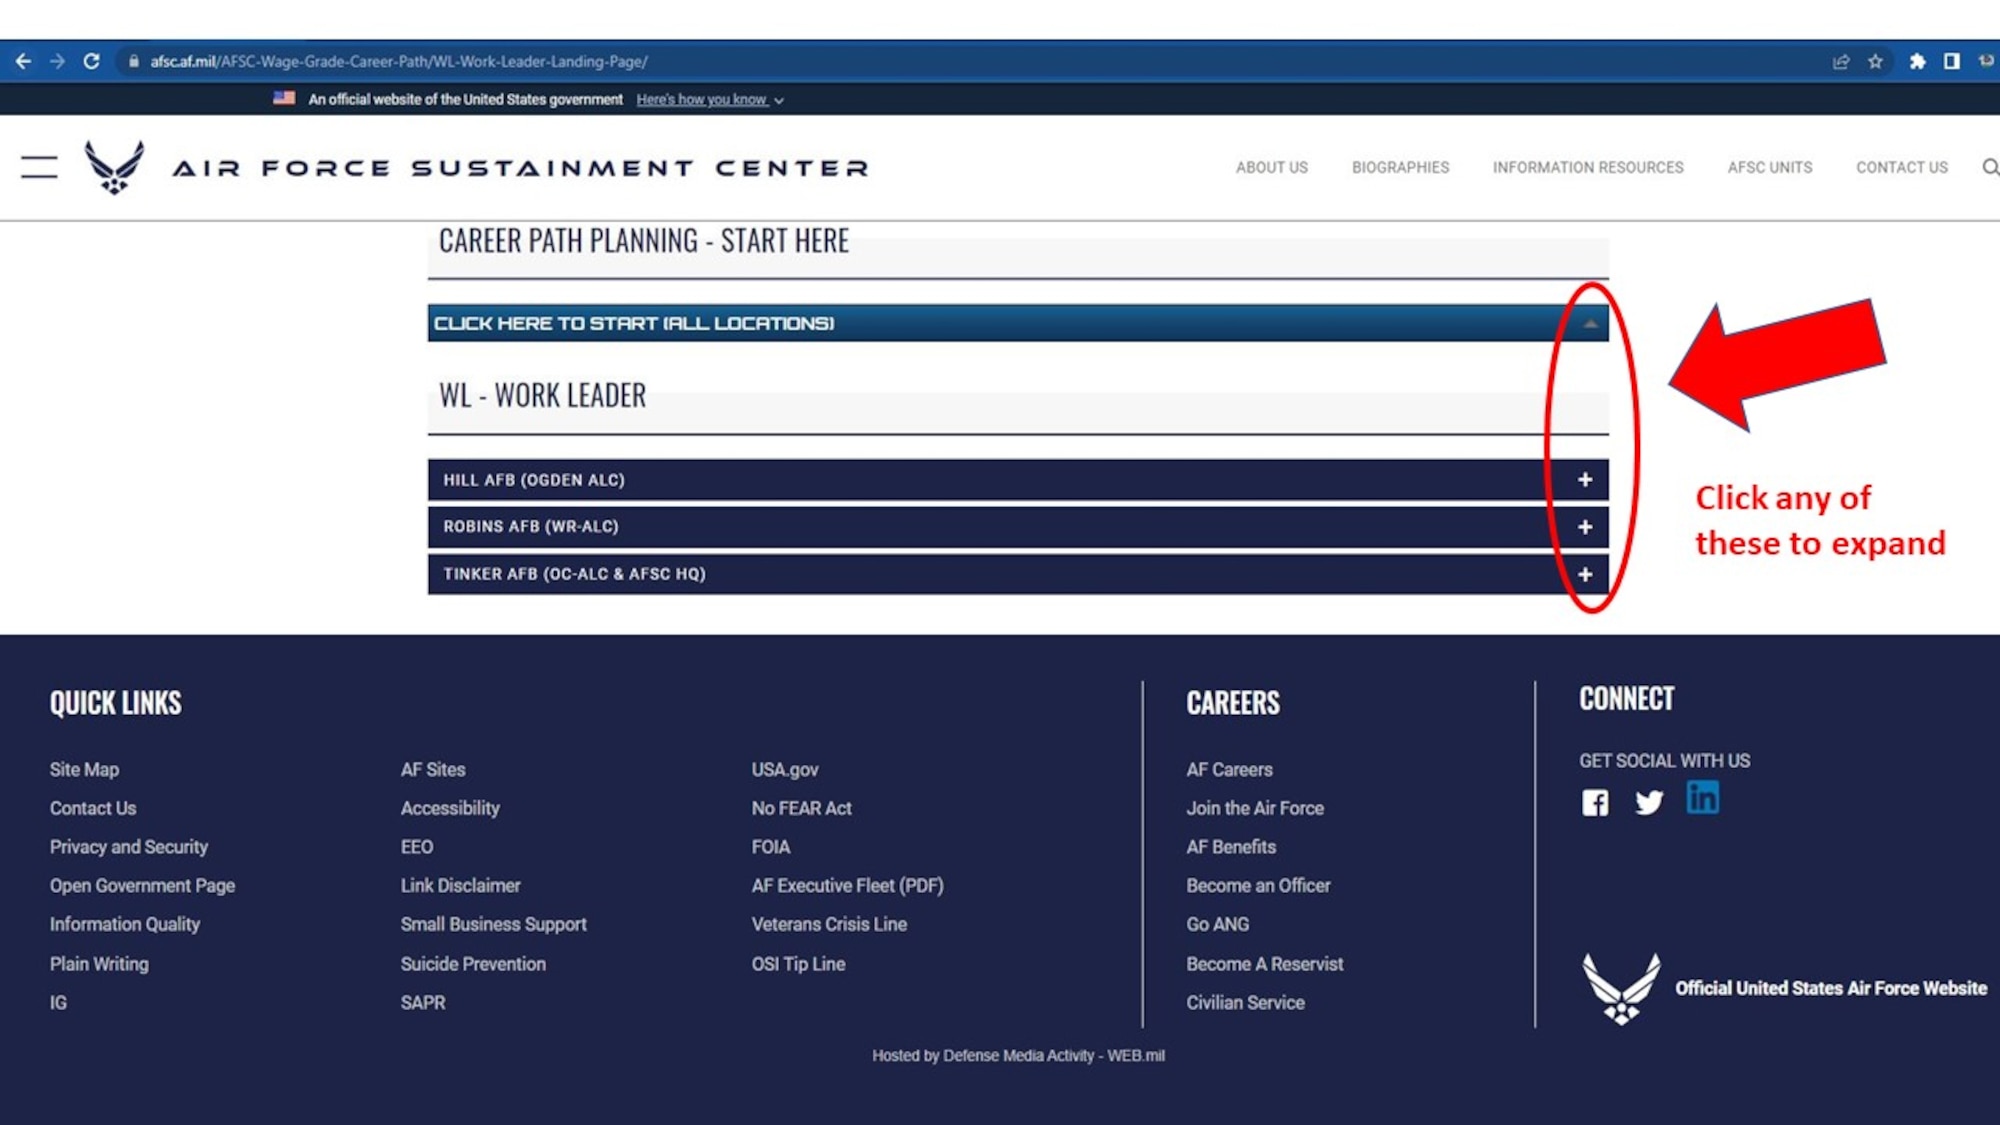The width and height of the screenshot is (2000, 1125).
Task: Open the Biographies menu
Action: tap(1400, 167)
